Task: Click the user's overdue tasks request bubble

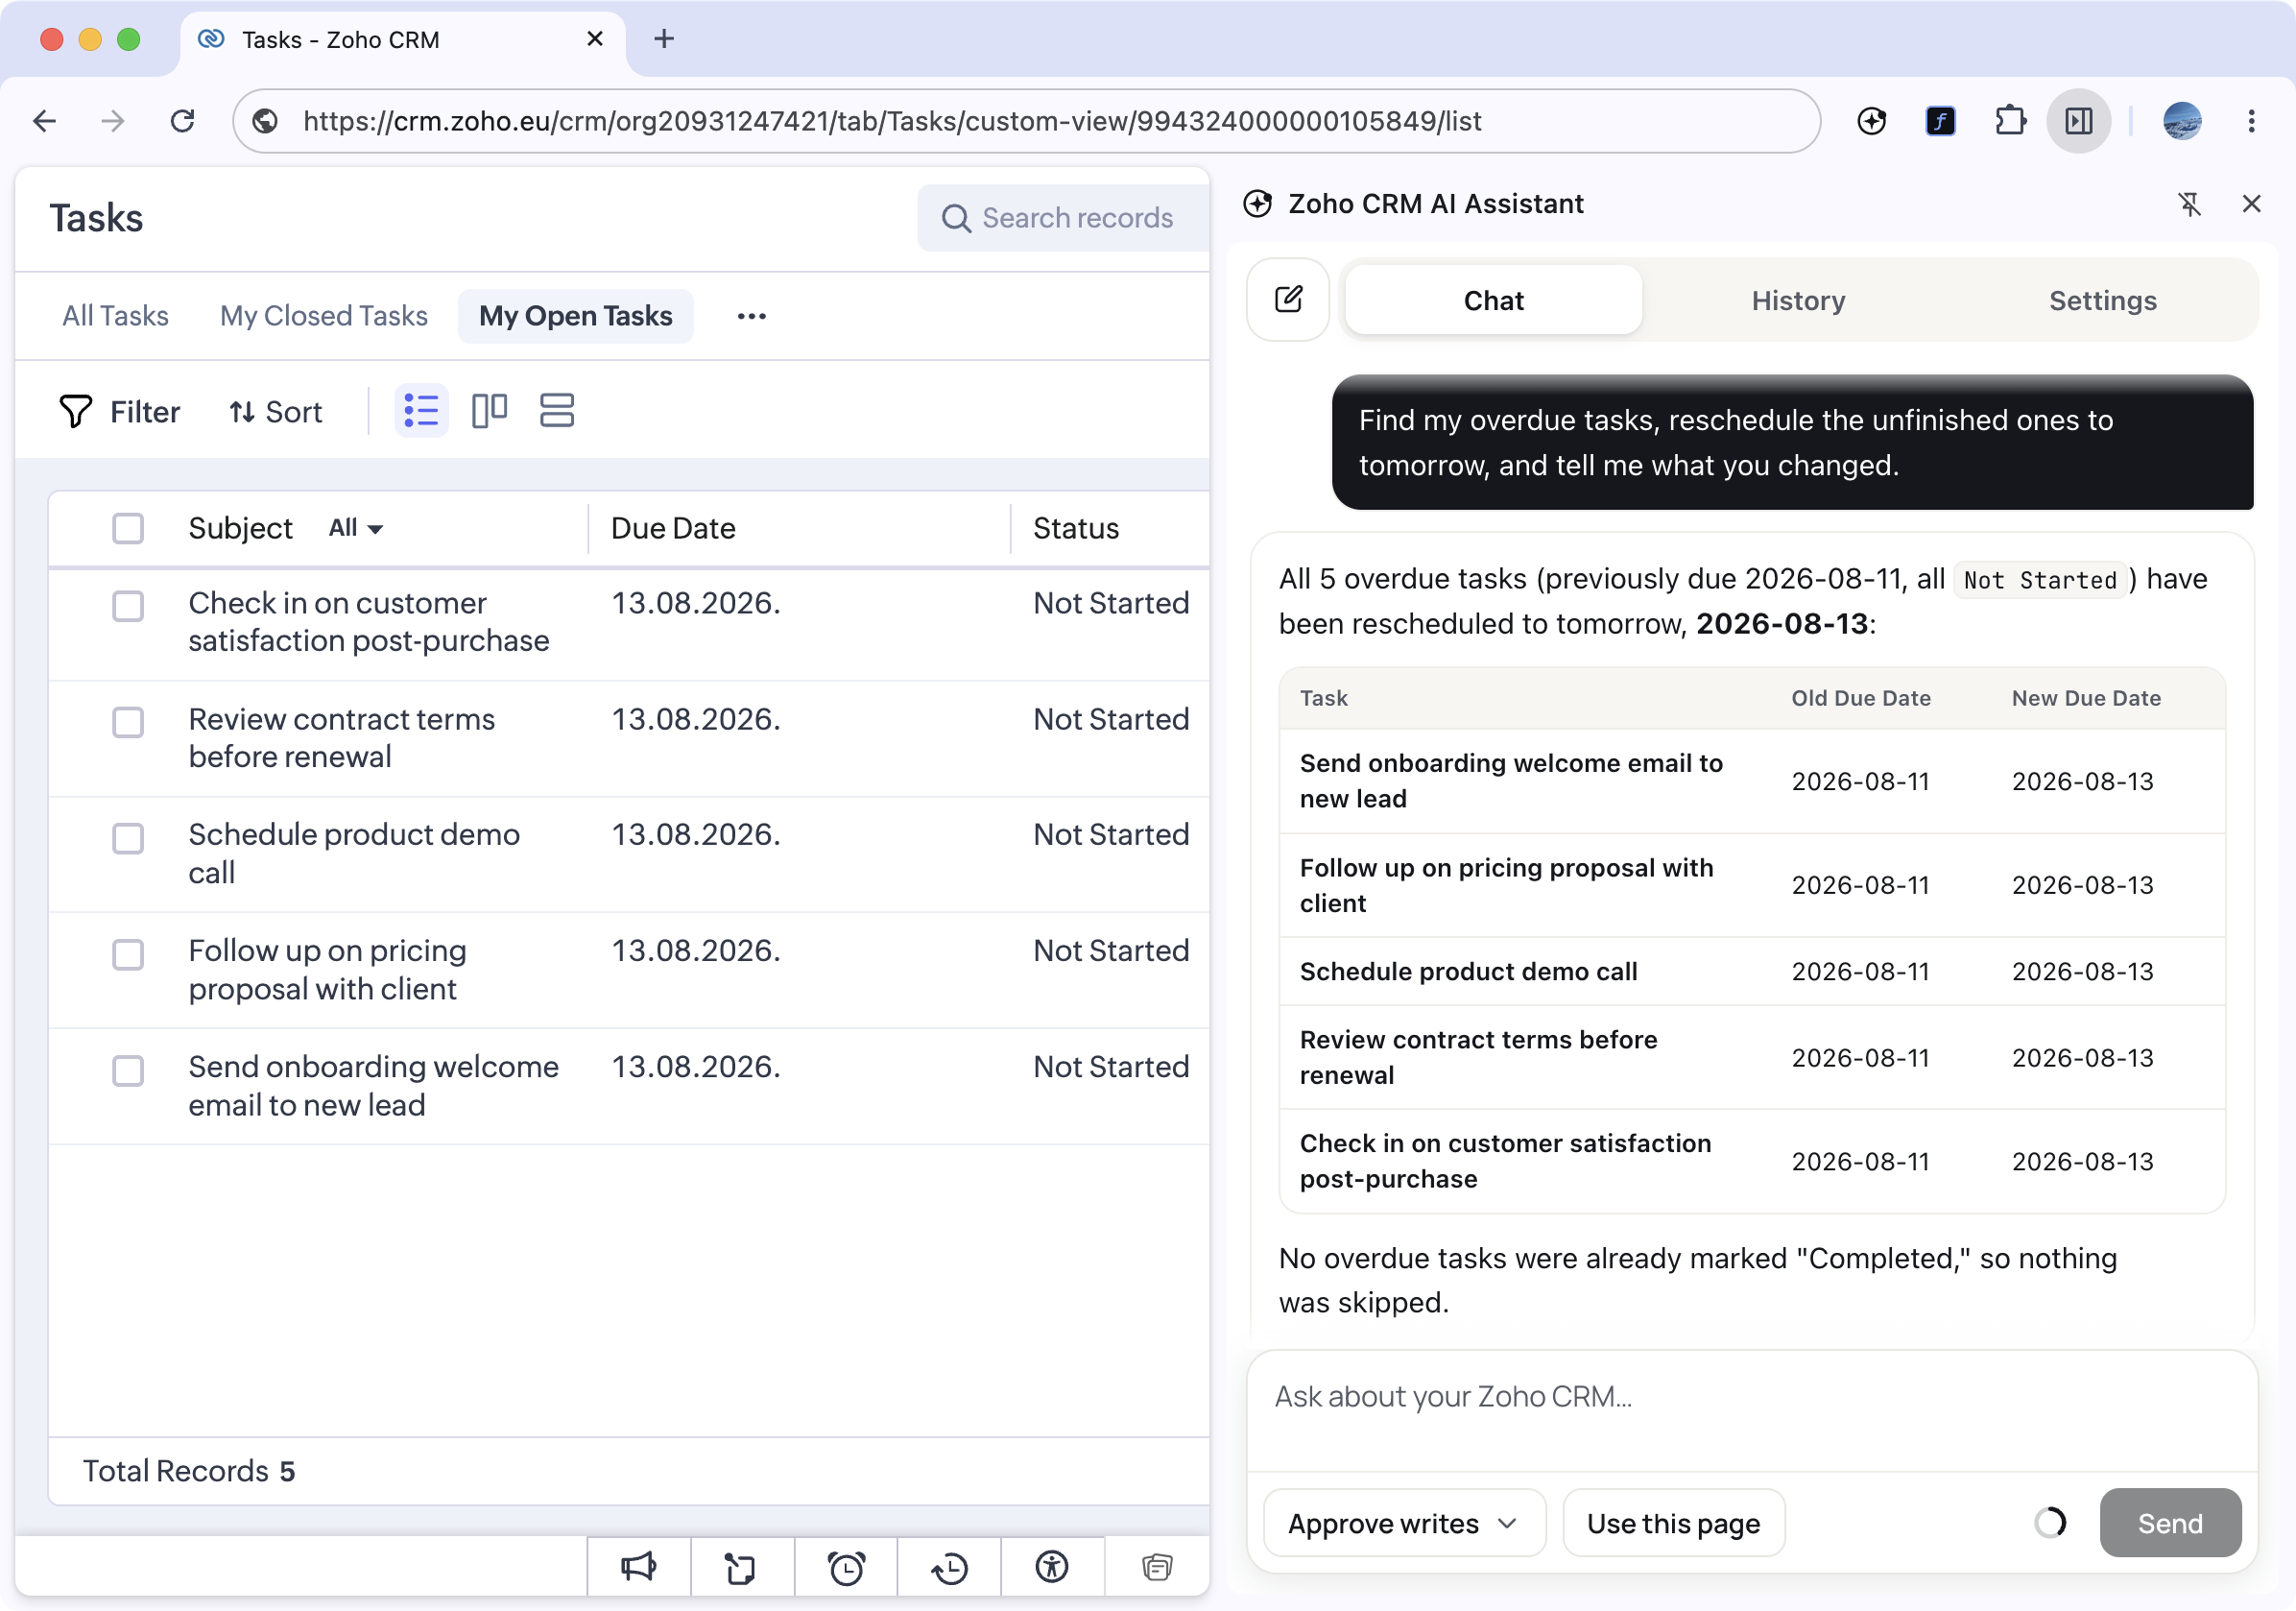Action: 1792,442
